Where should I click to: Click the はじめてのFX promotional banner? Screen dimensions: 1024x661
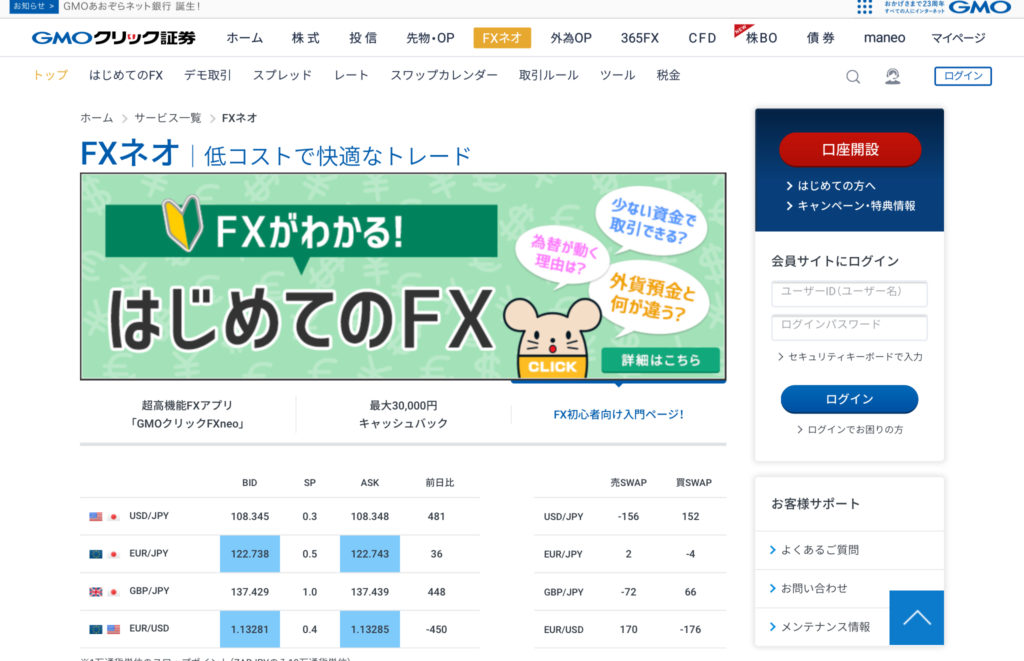tap(403, 276)
